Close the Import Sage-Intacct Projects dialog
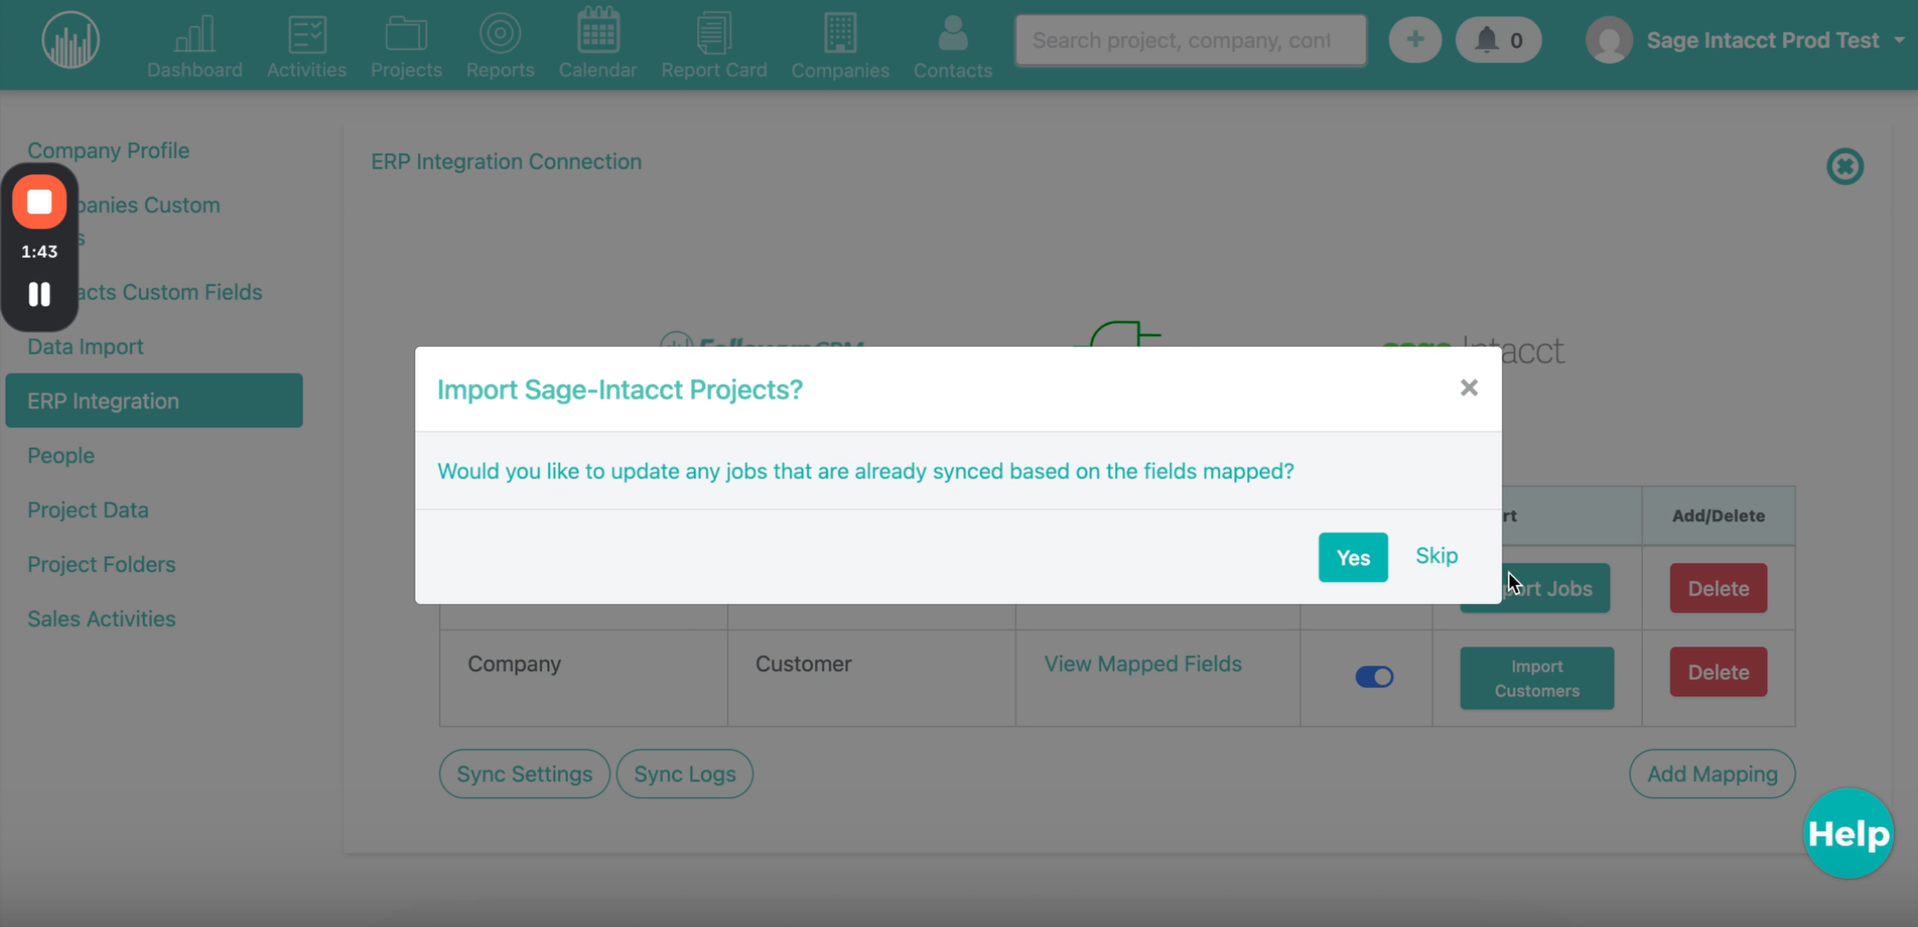This screenshot has height=927, width=1918. [x=1468, y=388]
